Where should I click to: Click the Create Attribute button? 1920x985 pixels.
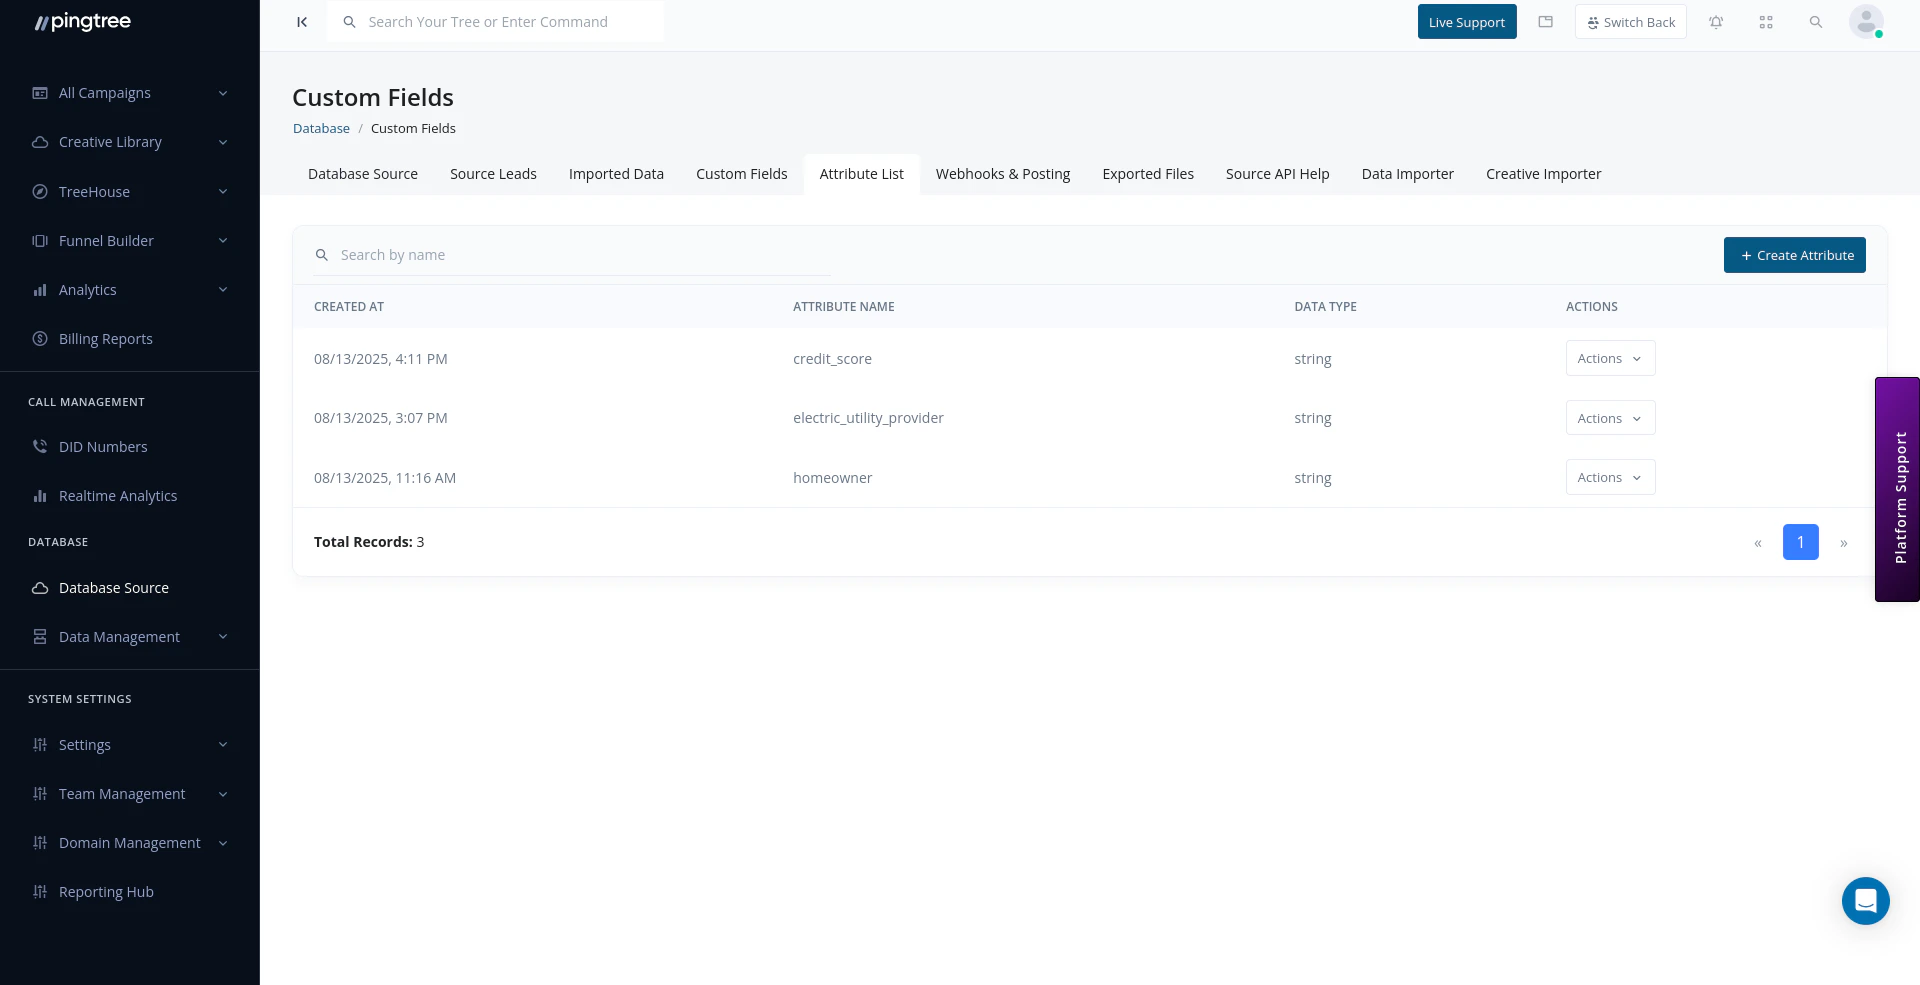(1794, 255)
